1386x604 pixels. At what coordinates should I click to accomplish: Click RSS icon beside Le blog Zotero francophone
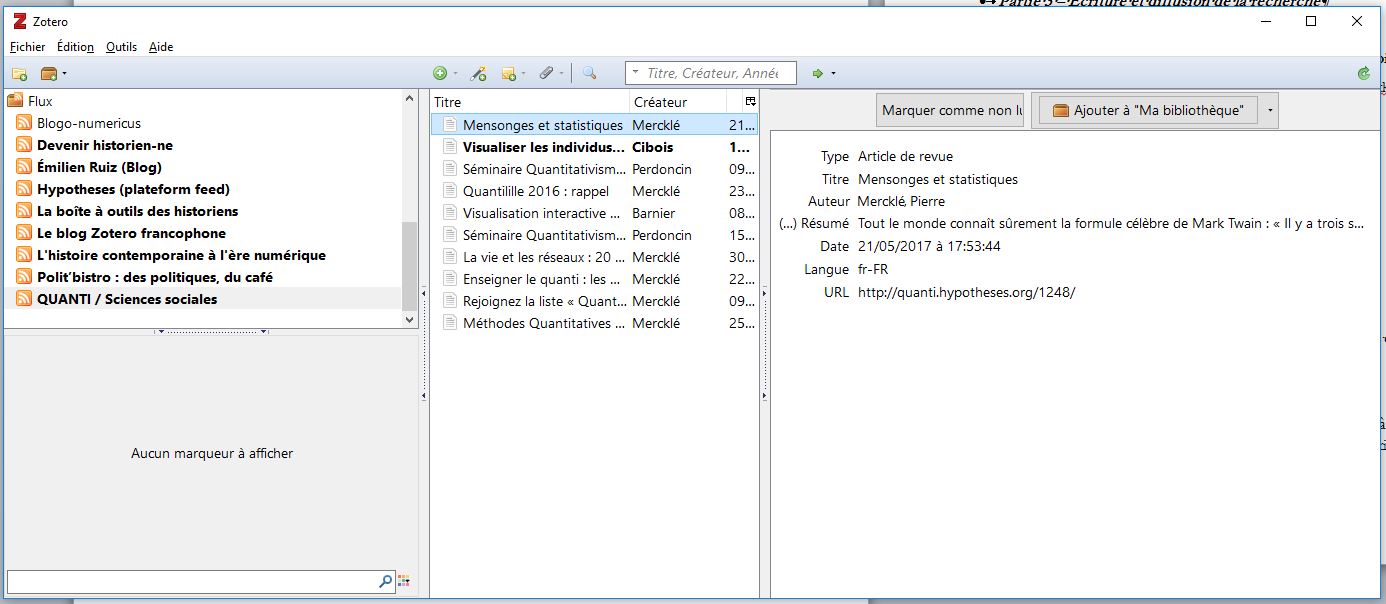[24, 233]
